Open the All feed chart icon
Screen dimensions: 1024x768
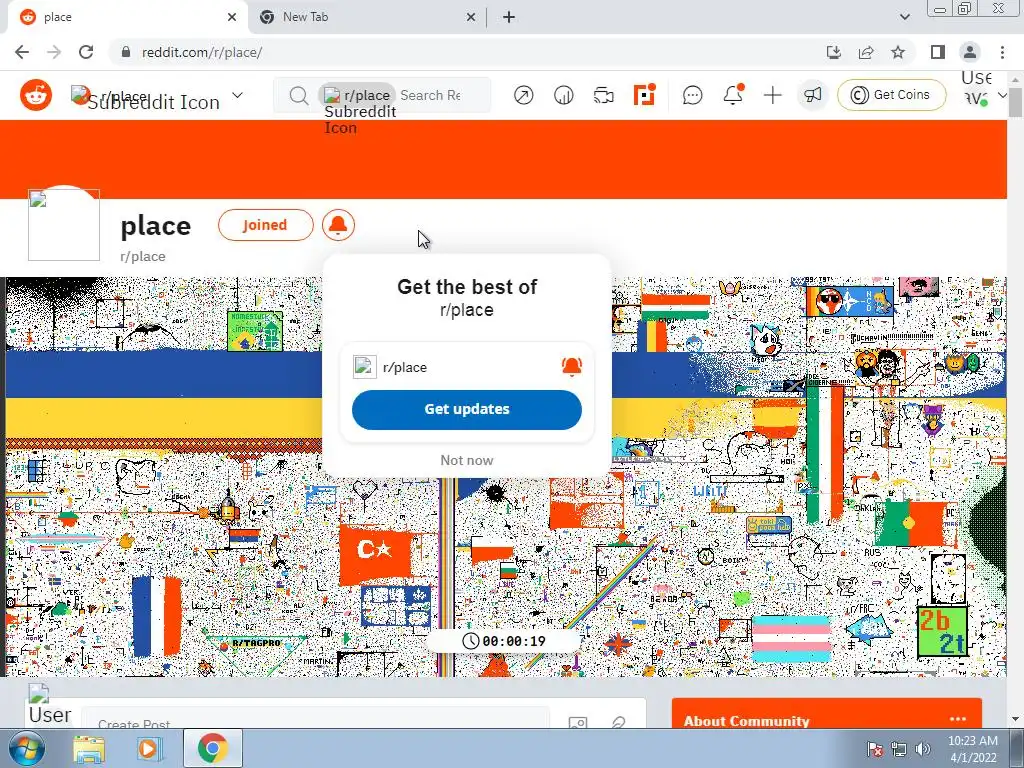coord(564,95)
